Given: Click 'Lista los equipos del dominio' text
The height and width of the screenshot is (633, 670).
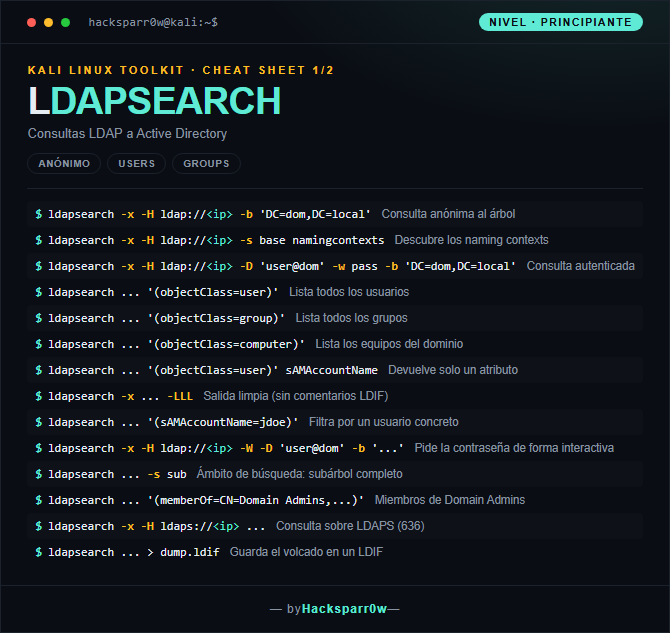Looking at the screenshot, I should coord(389,344).
